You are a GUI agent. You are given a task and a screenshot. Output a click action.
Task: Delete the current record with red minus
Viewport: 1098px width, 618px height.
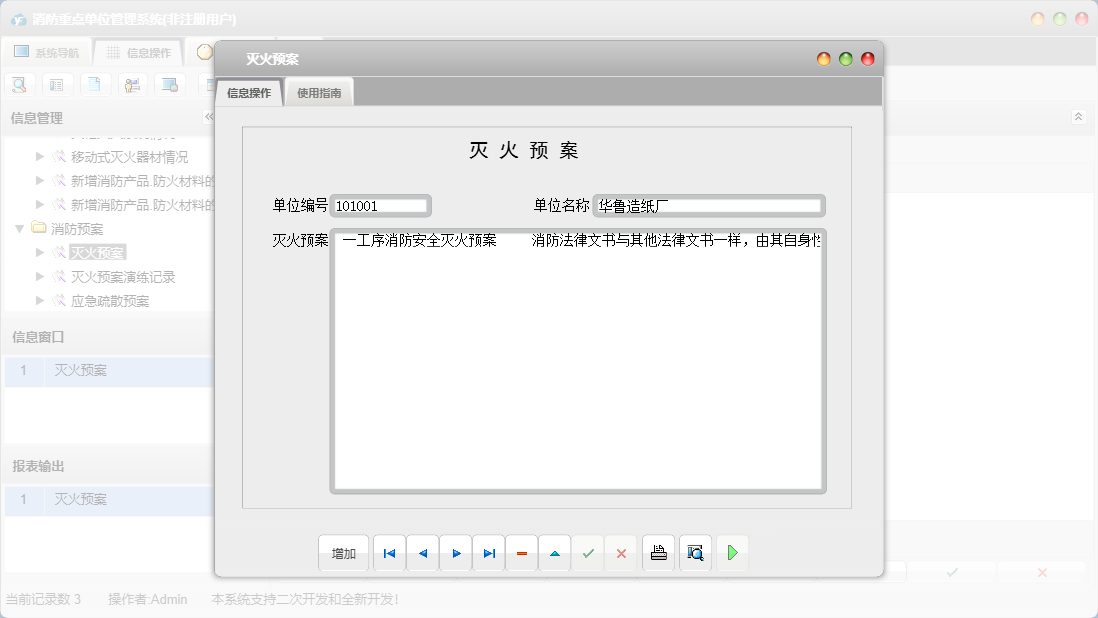coord(521,552)
